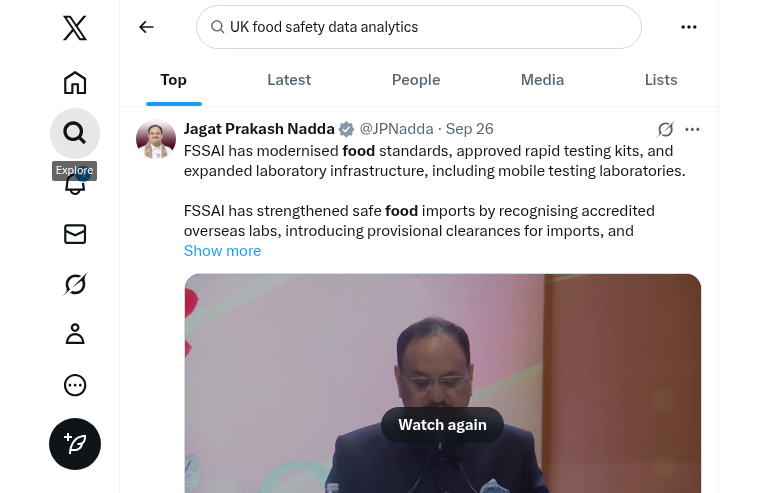
Task: Open the Lists tab
Action: pyautogui.click(x=661, y=80)
